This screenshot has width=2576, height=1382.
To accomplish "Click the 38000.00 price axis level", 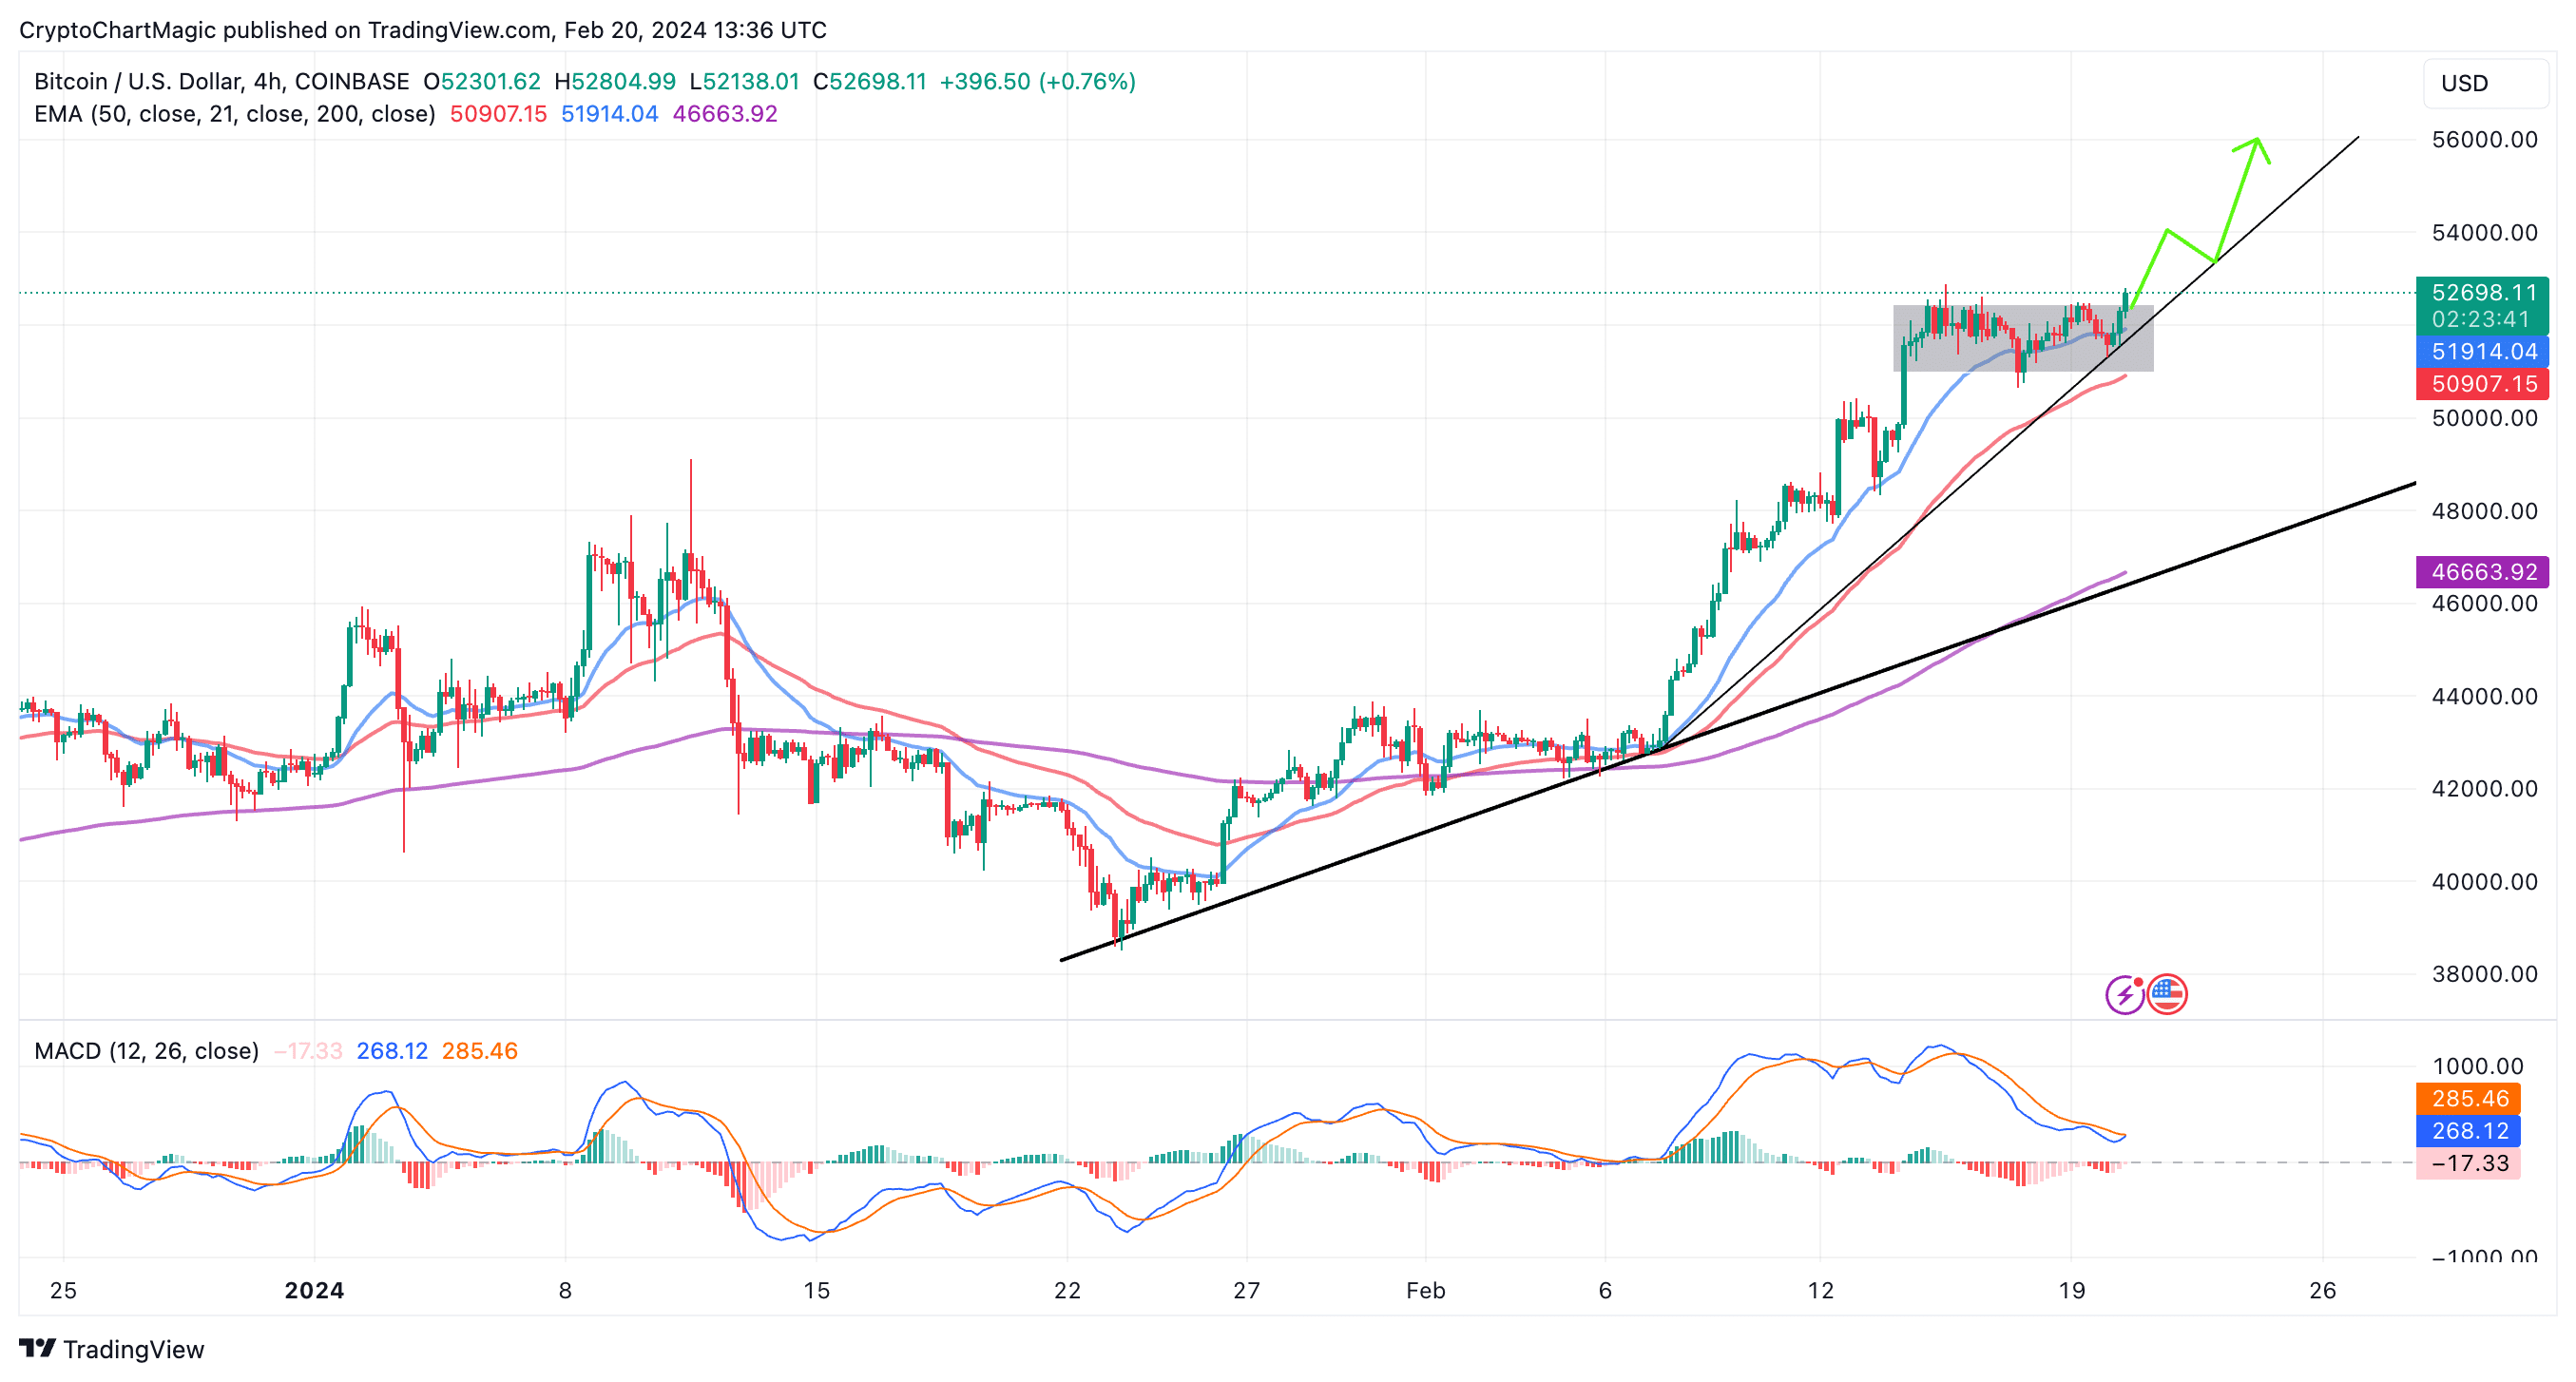I will [x=2484, y=974].
